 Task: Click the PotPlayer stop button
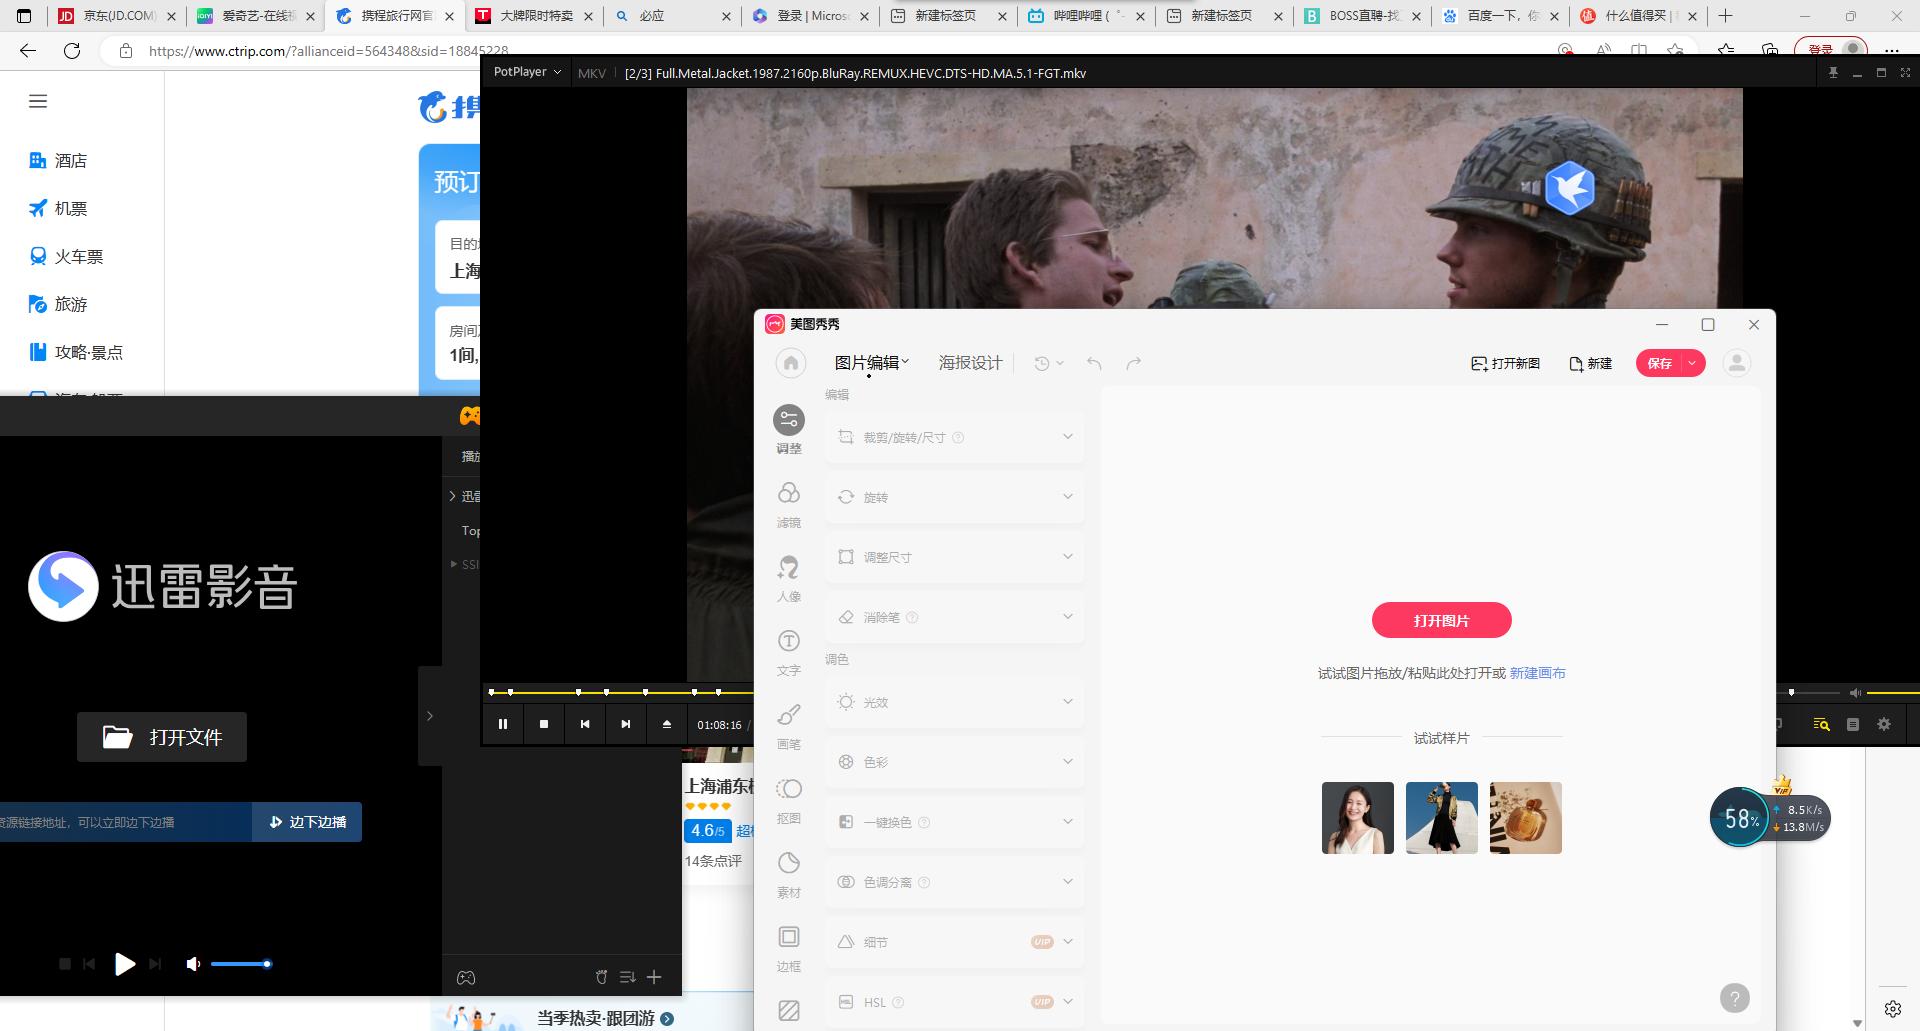(x=544, y=724)
